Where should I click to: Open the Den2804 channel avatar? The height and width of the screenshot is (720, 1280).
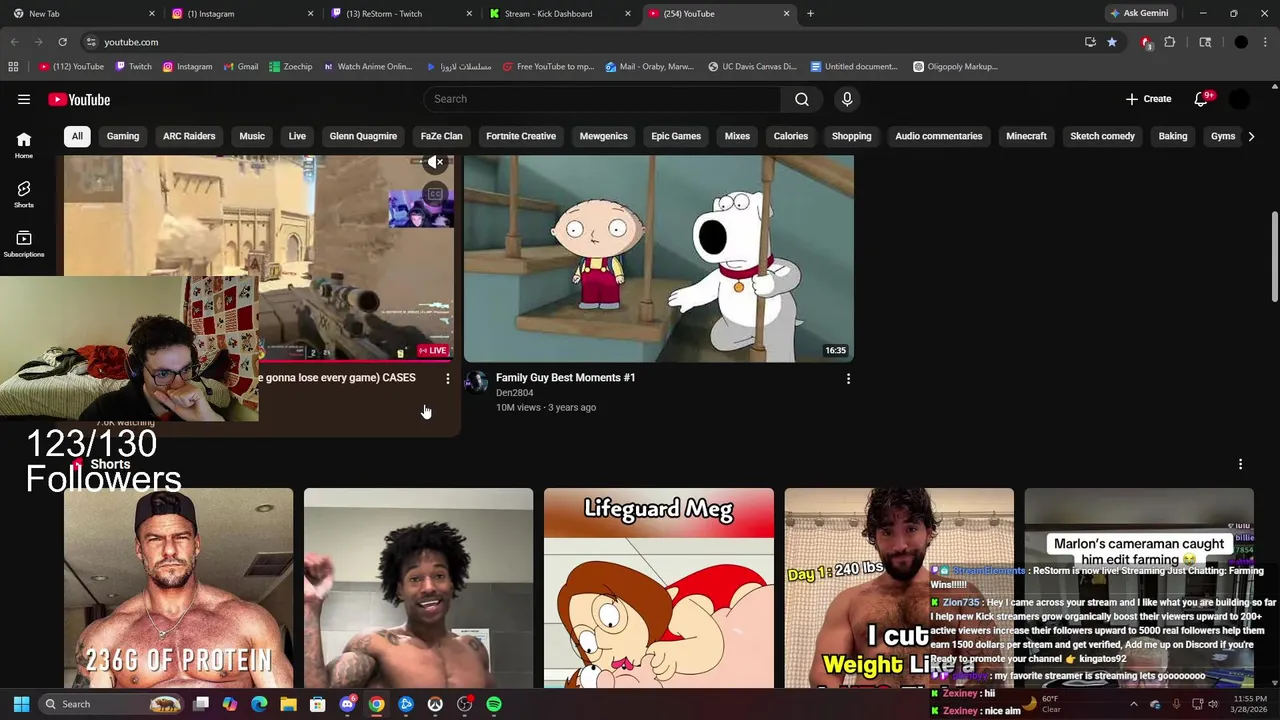(476, 382)
